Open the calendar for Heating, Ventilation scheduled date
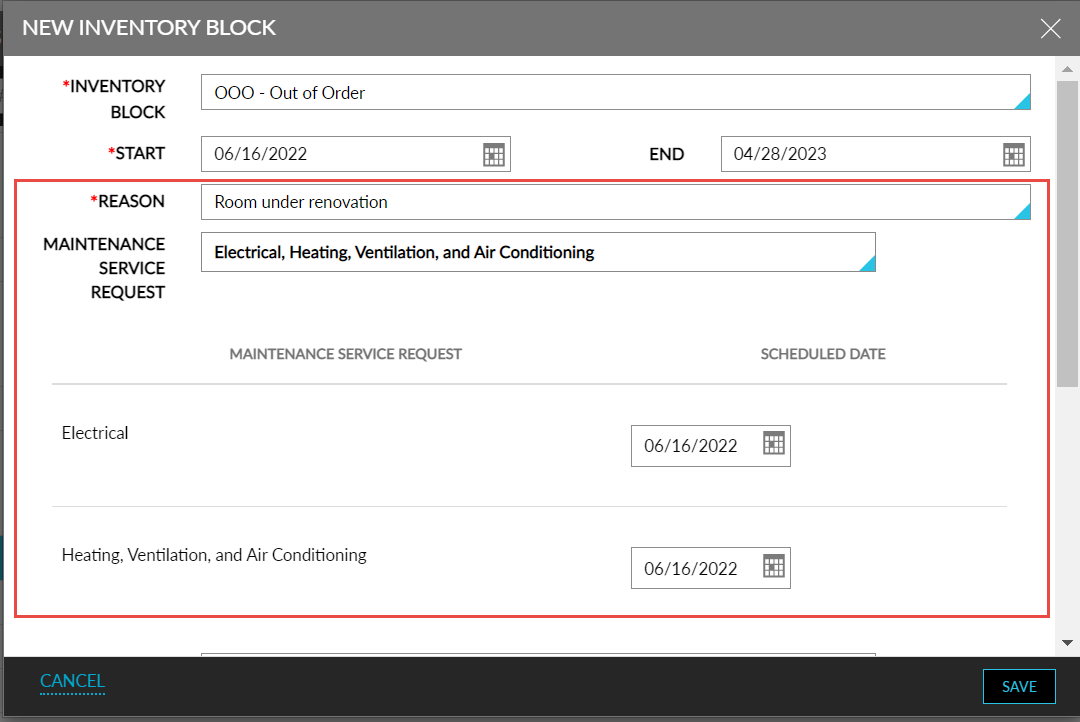 click(773, 567)
